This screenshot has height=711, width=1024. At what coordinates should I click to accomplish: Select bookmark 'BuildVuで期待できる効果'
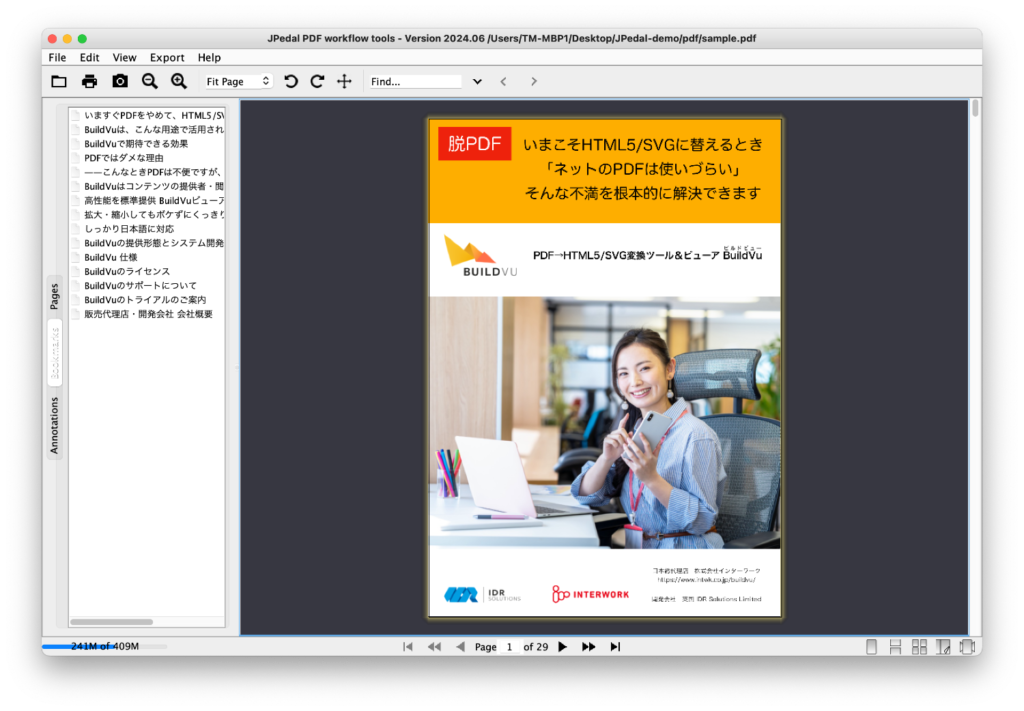pos(130,144)
